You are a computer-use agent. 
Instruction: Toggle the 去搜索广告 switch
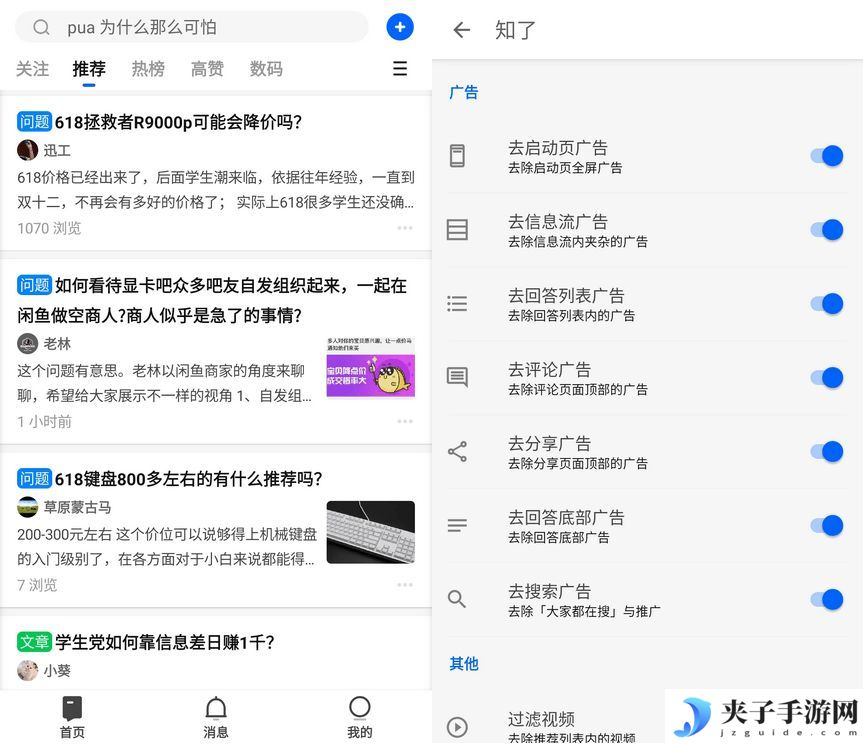tap(827, 599)
